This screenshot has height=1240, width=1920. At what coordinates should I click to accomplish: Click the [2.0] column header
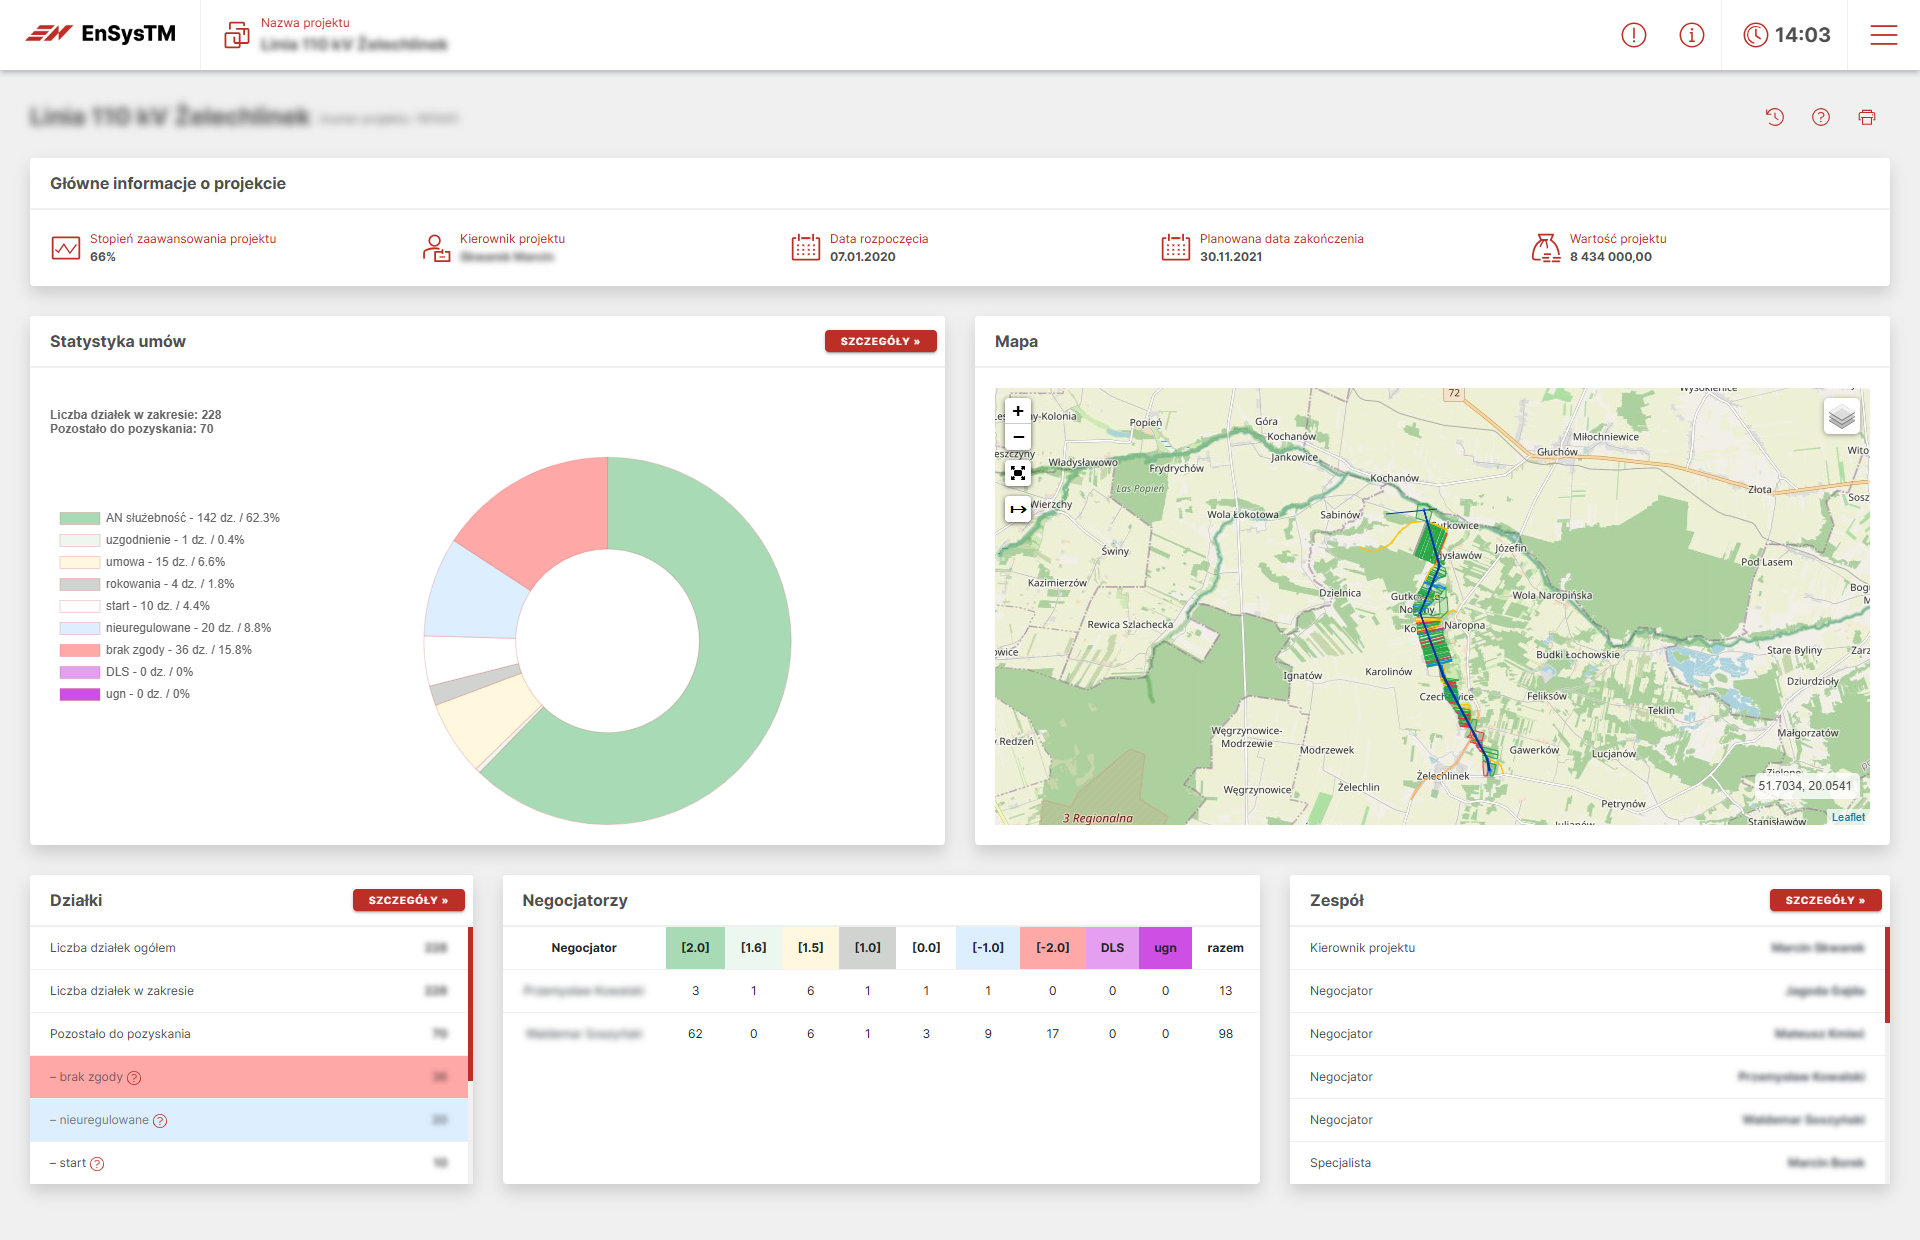(695, 948)
